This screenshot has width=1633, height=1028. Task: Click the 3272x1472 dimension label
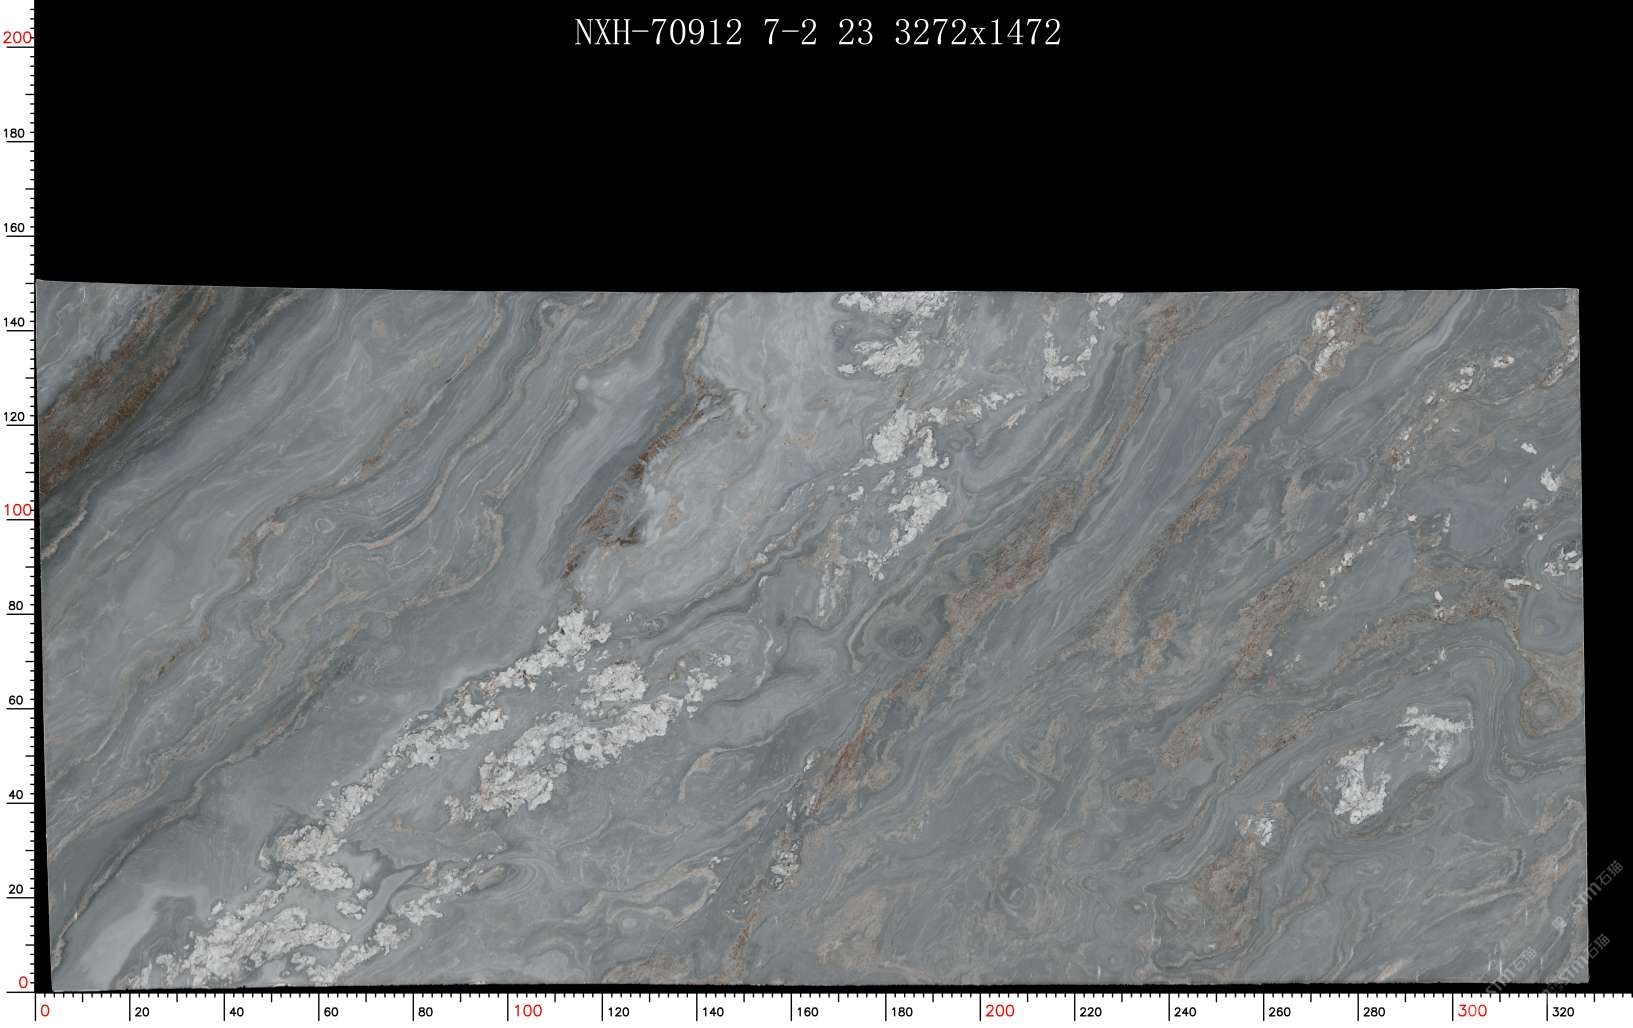coord(977,33)
